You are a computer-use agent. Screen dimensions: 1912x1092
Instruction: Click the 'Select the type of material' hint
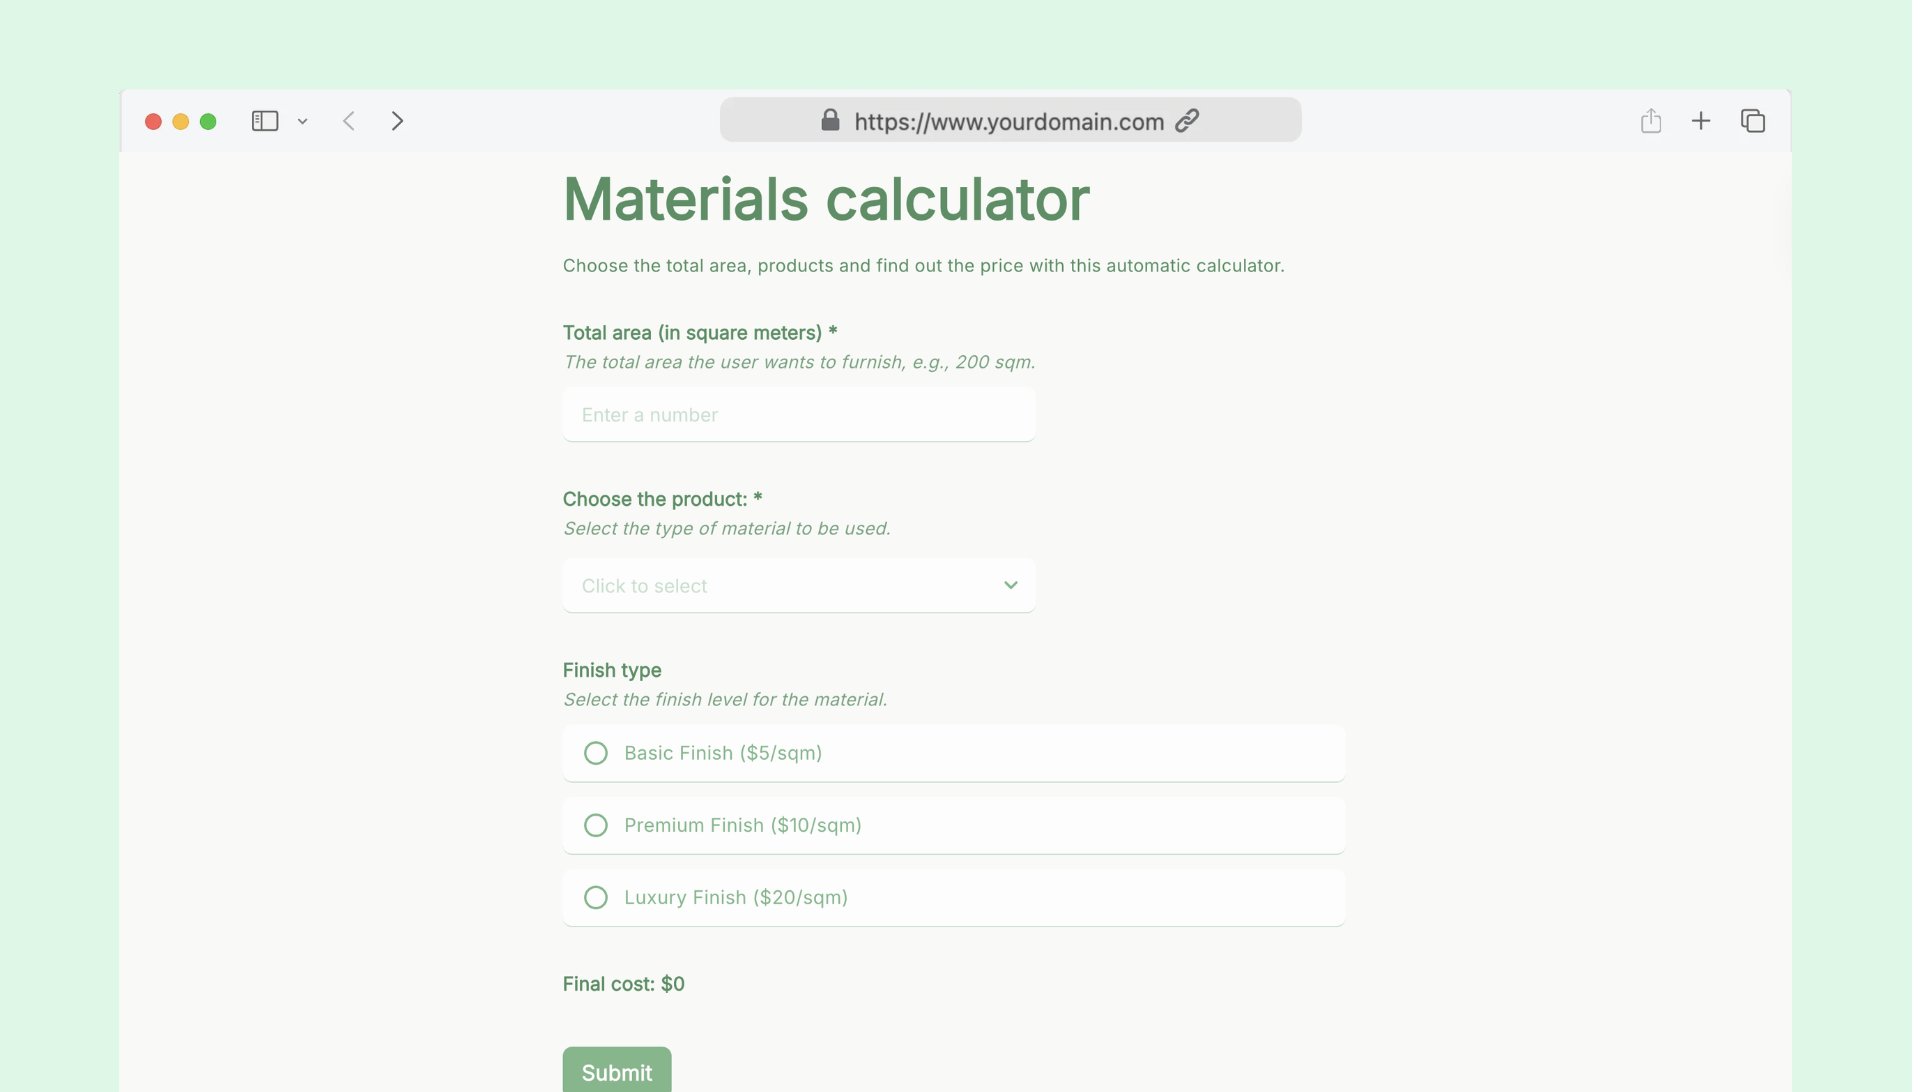point(727,528)
